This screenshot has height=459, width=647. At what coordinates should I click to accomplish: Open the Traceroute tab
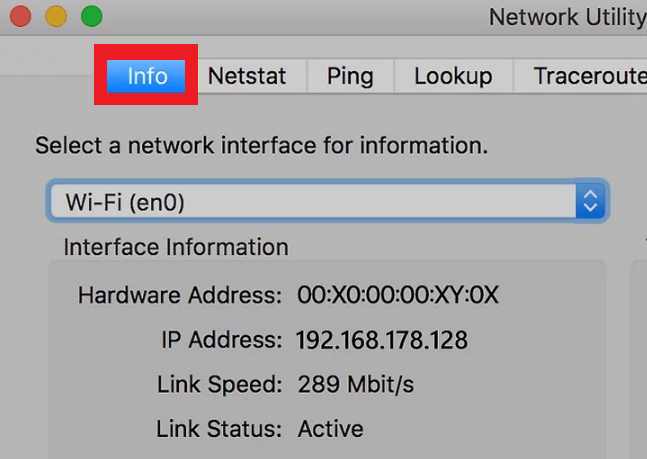tap(580, 76)
